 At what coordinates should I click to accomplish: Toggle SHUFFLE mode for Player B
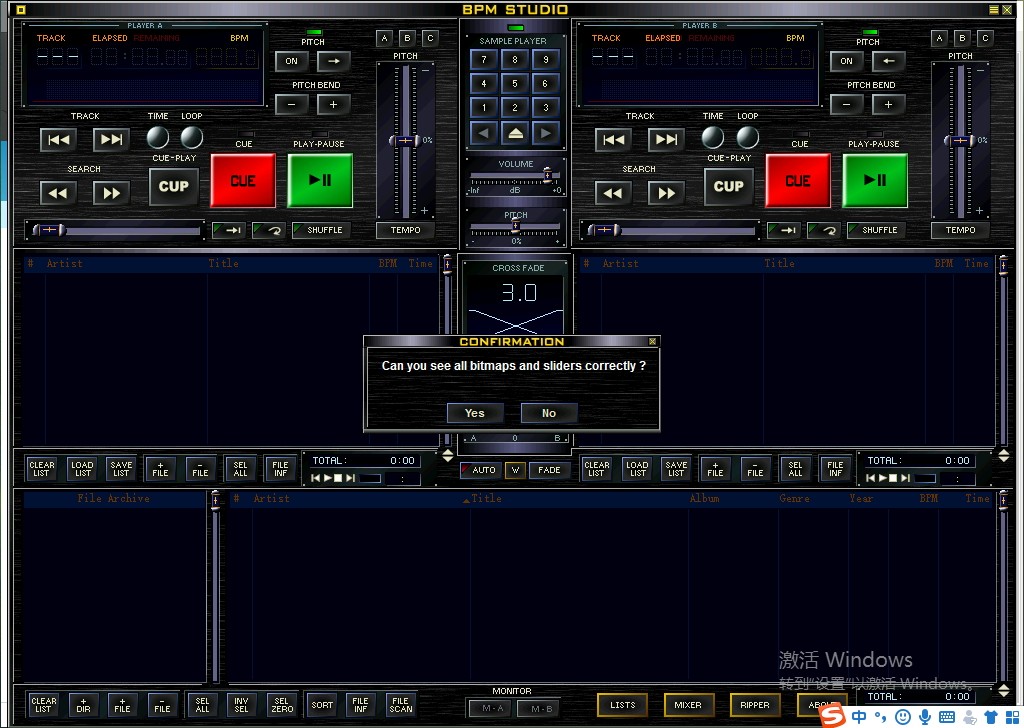(876, 230)
